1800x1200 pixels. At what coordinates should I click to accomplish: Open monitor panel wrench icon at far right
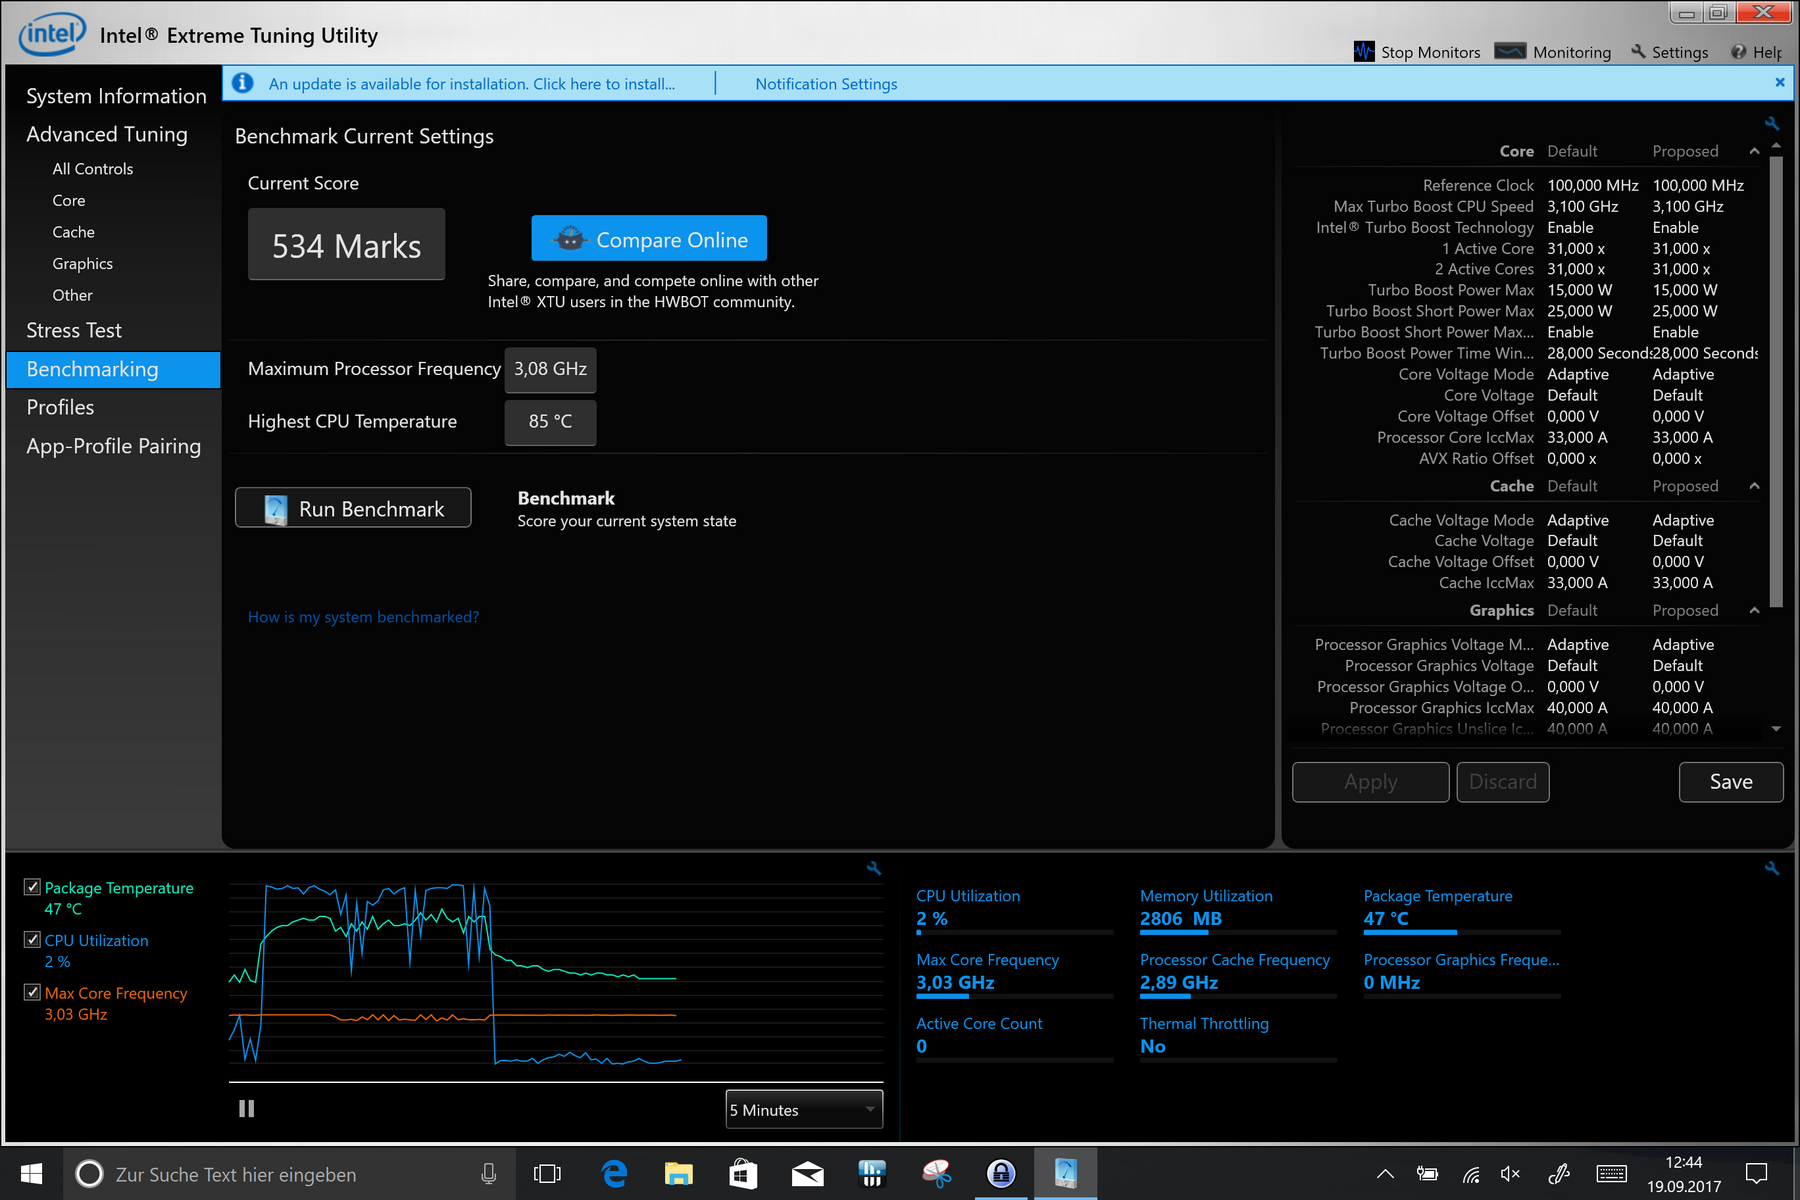[1772, 868]
